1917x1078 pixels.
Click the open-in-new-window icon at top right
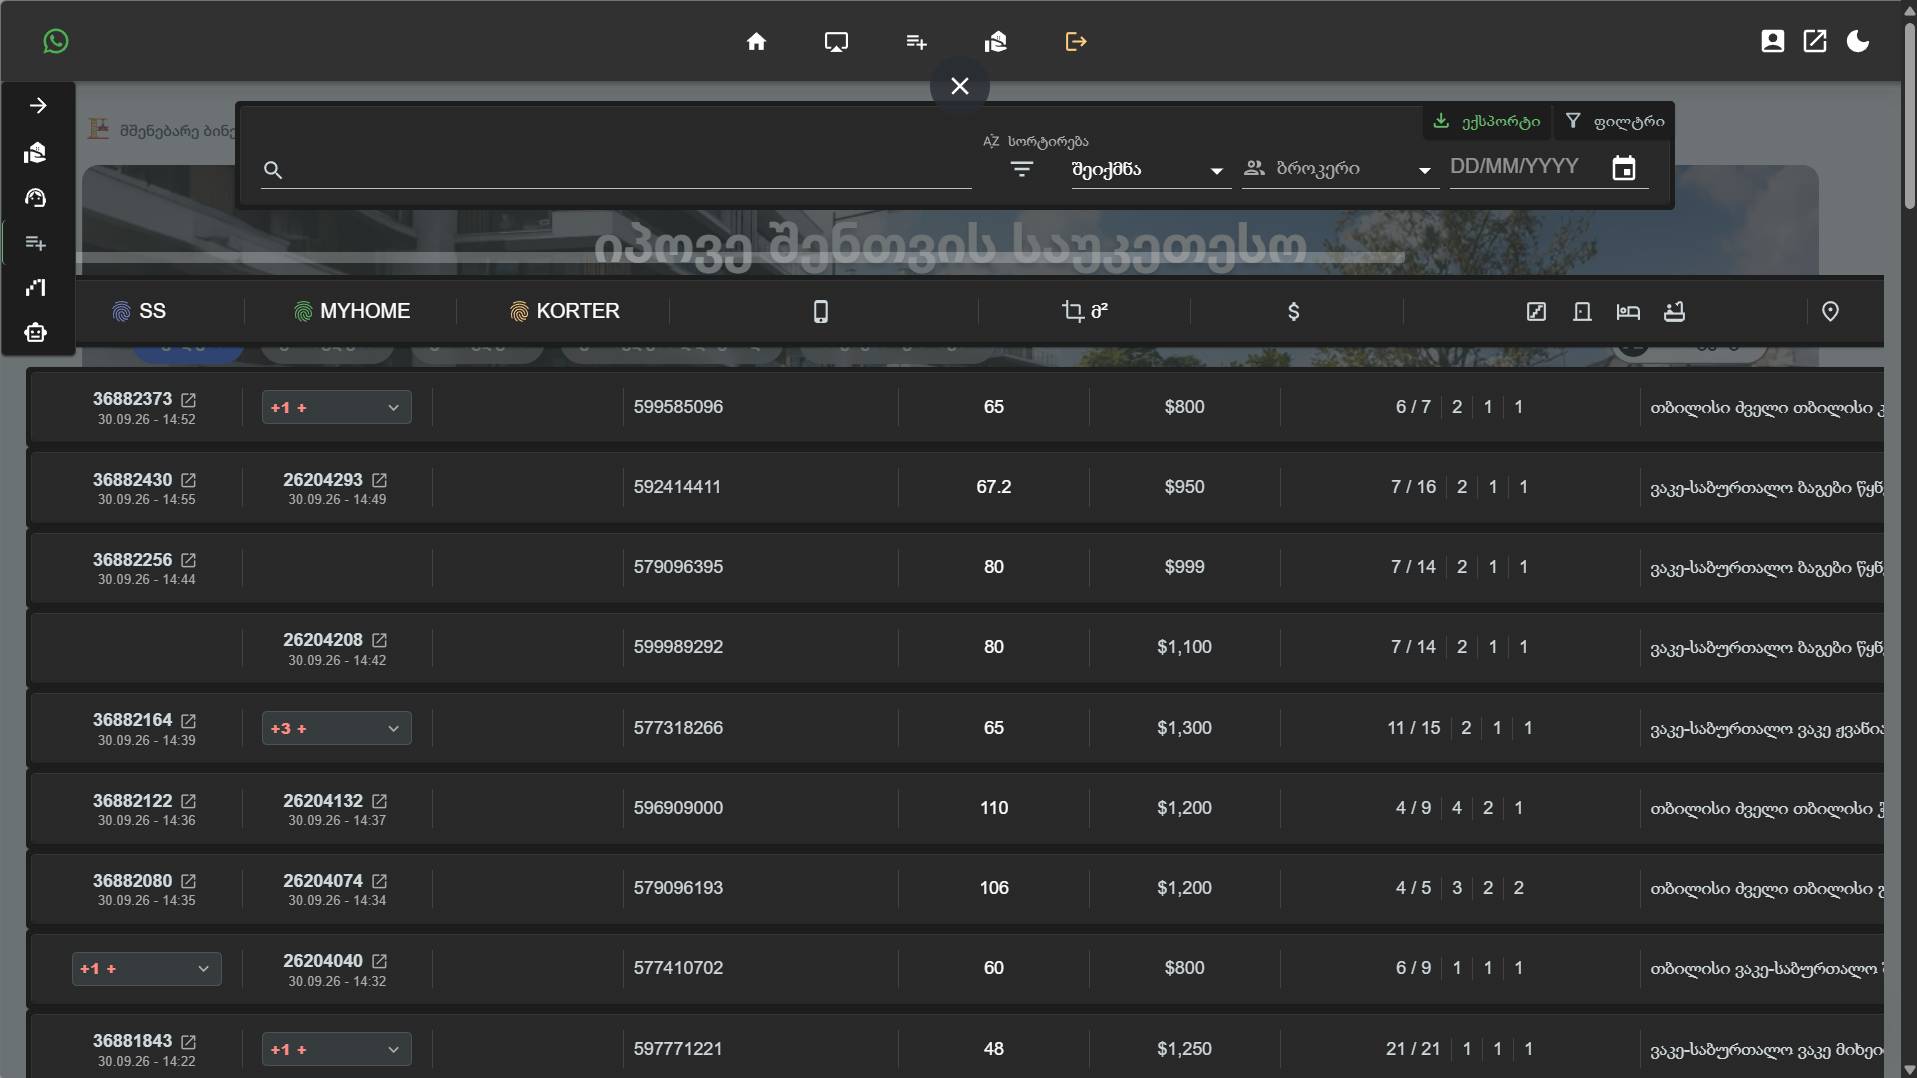coord(1815,41)
